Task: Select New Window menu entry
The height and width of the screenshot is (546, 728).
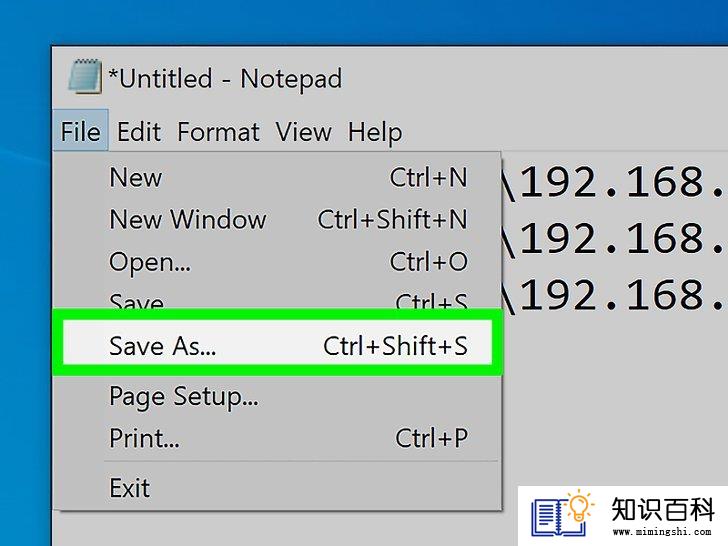Action: coord(278,220)
